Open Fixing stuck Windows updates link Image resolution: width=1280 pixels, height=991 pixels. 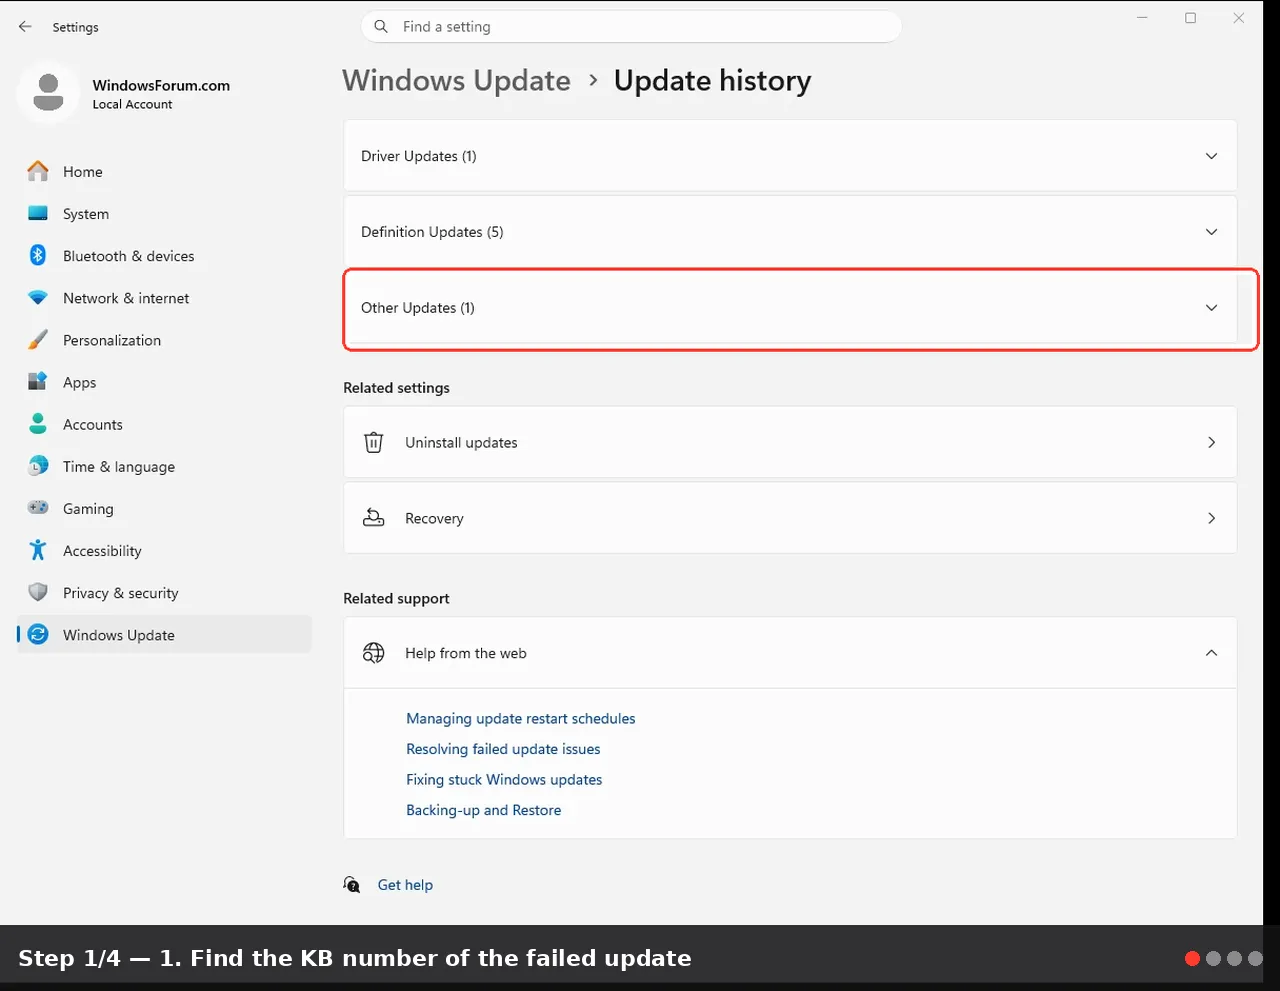(504, 779)
